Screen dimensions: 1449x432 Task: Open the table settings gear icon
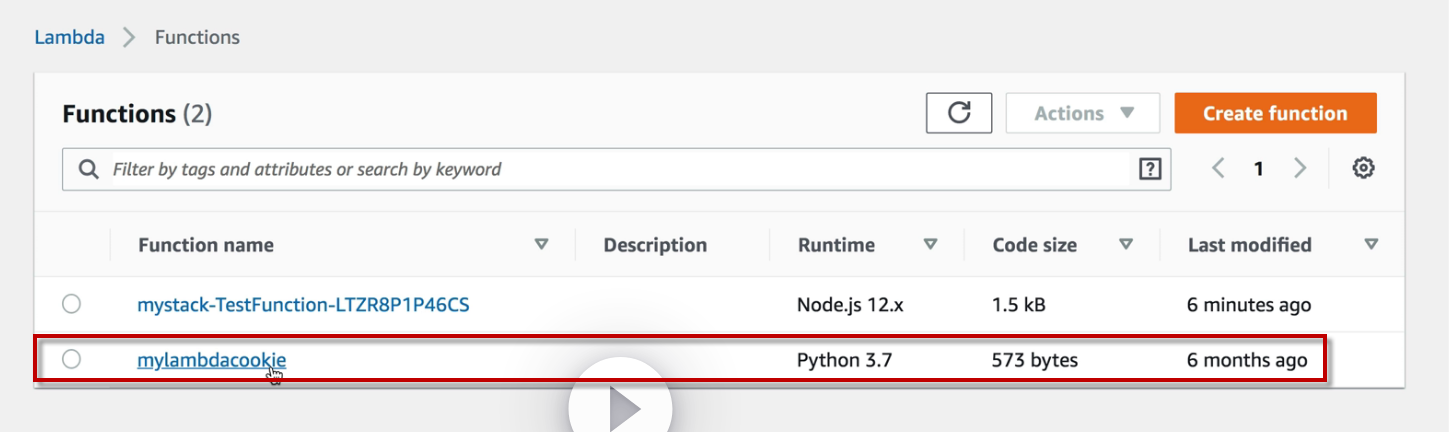(1363, 169)
